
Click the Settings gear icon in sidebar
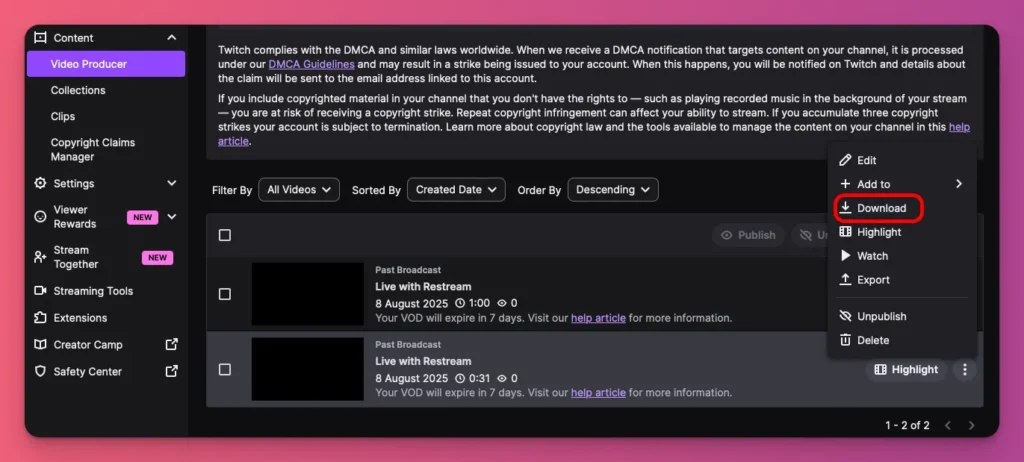pyautogui.click(x=40, y=183)
